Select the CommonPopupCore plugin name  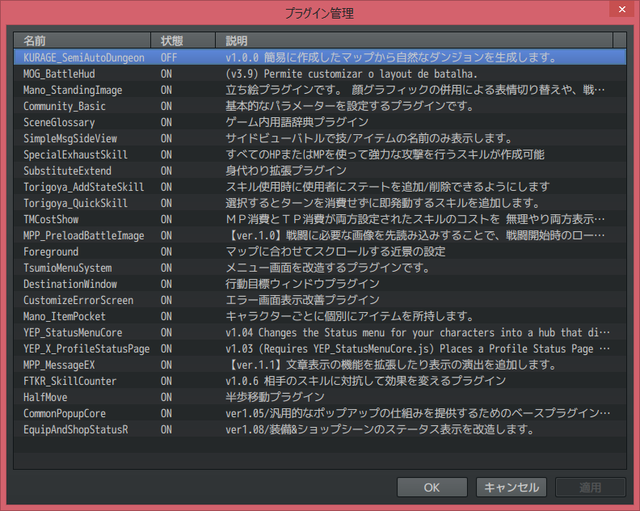click(x=64, y=413)
